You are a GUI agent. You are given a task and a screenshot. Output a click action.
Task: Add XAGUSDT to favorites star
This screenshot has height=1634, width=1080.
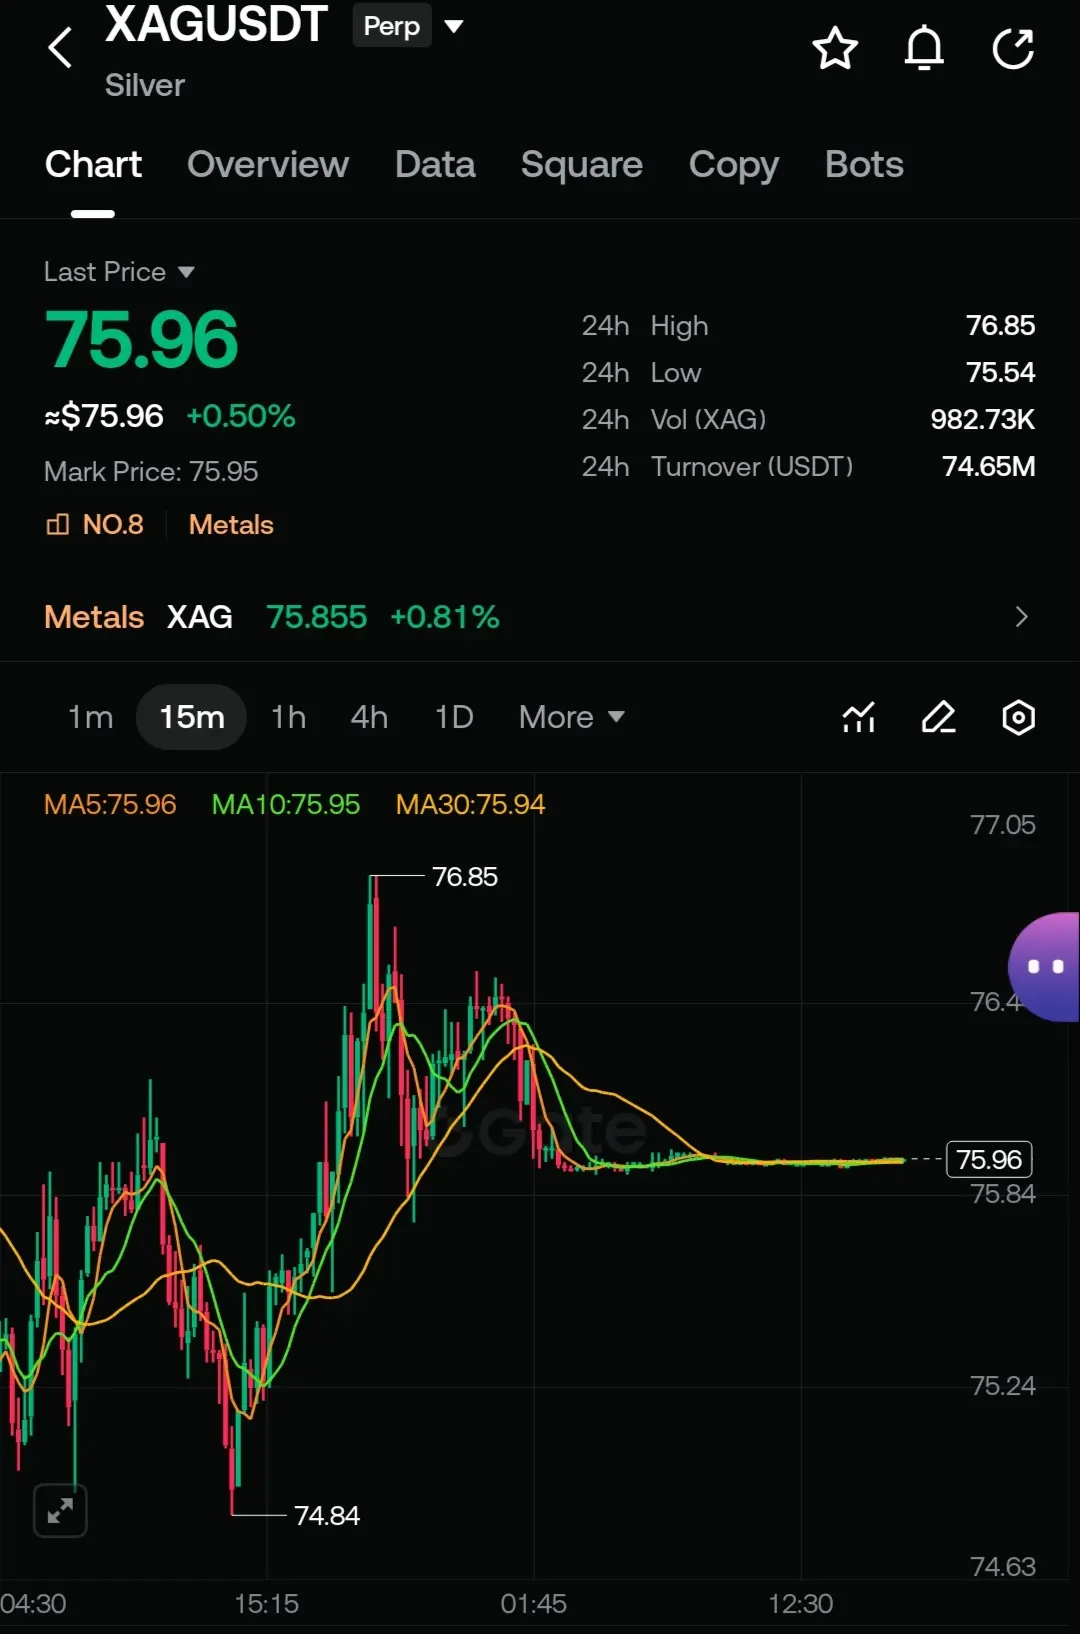pyautogui.click(x=835, y=48)
